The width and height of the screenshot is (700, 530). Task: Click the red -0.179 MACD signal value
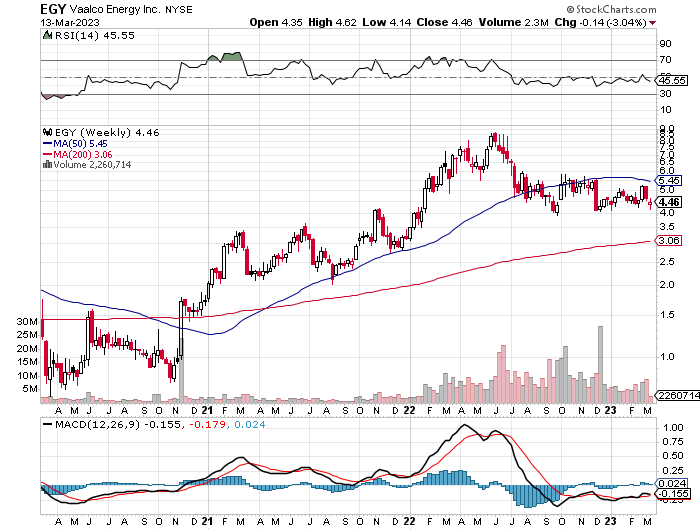point(208,424)
